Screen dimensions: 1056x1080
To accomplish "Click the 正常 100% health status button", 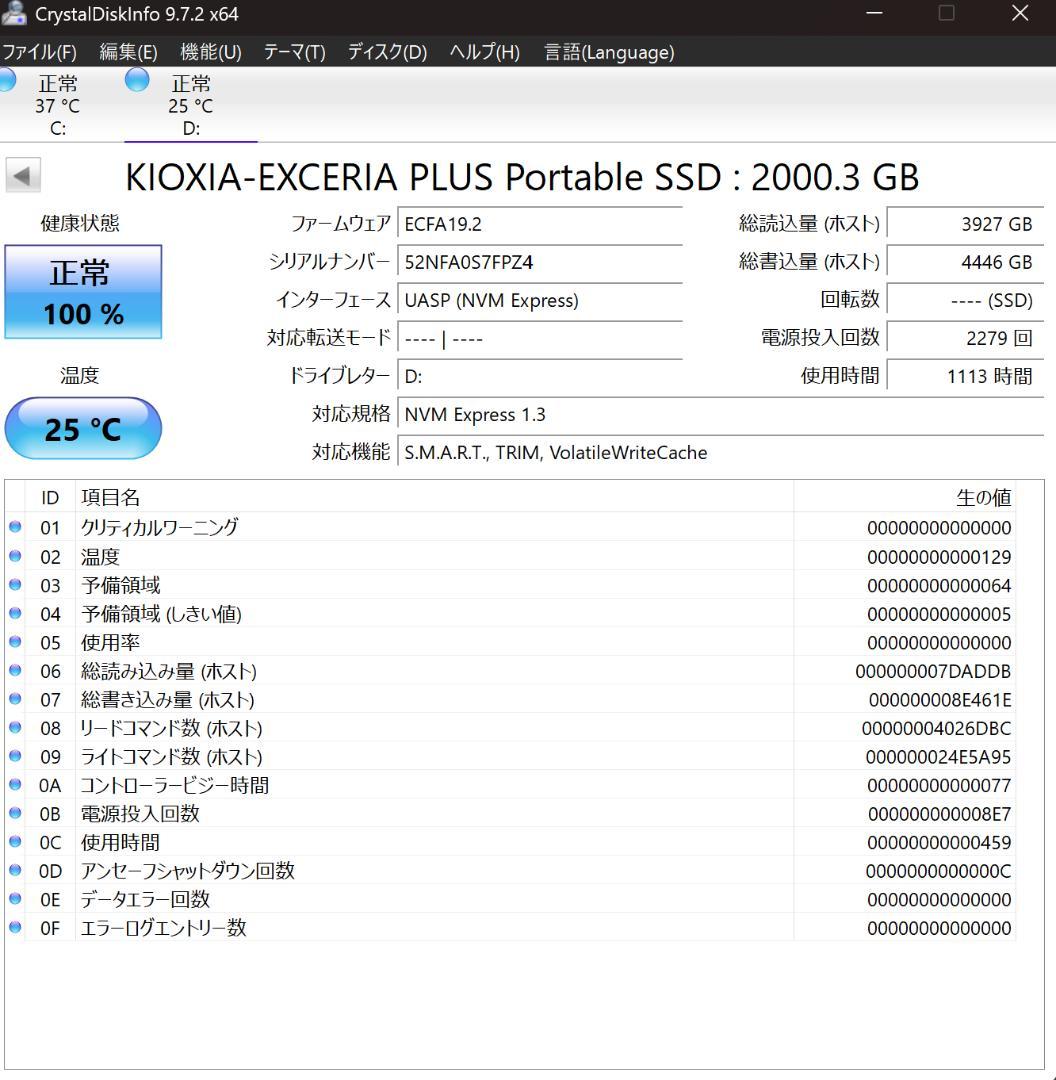I will (82, 291).
